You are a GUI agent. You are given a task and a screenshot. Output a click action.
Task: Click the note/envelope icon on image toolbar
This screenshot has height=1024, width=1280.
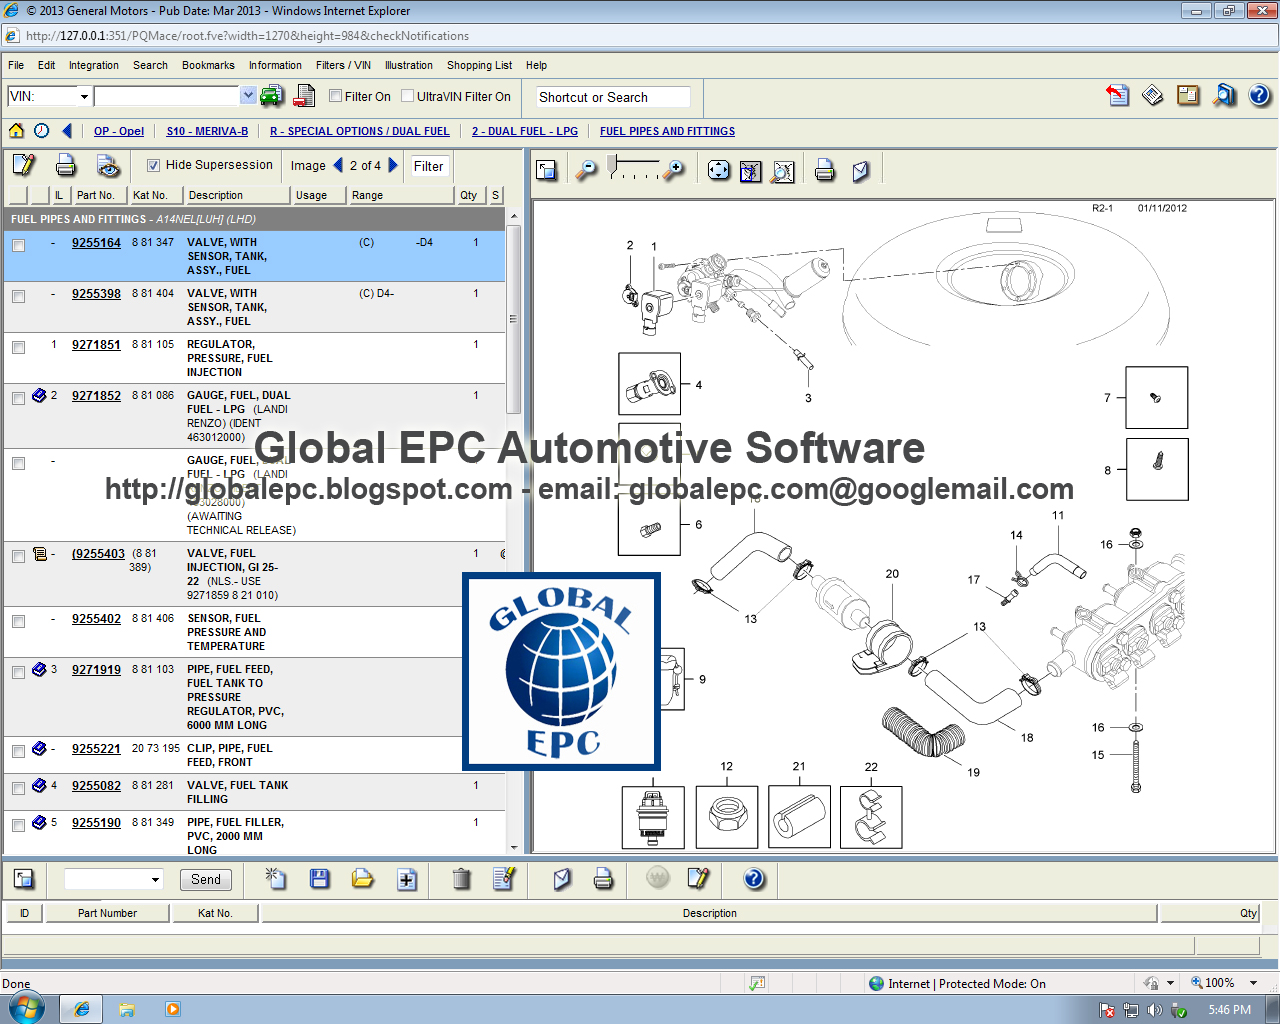click(x=861, y=170)
